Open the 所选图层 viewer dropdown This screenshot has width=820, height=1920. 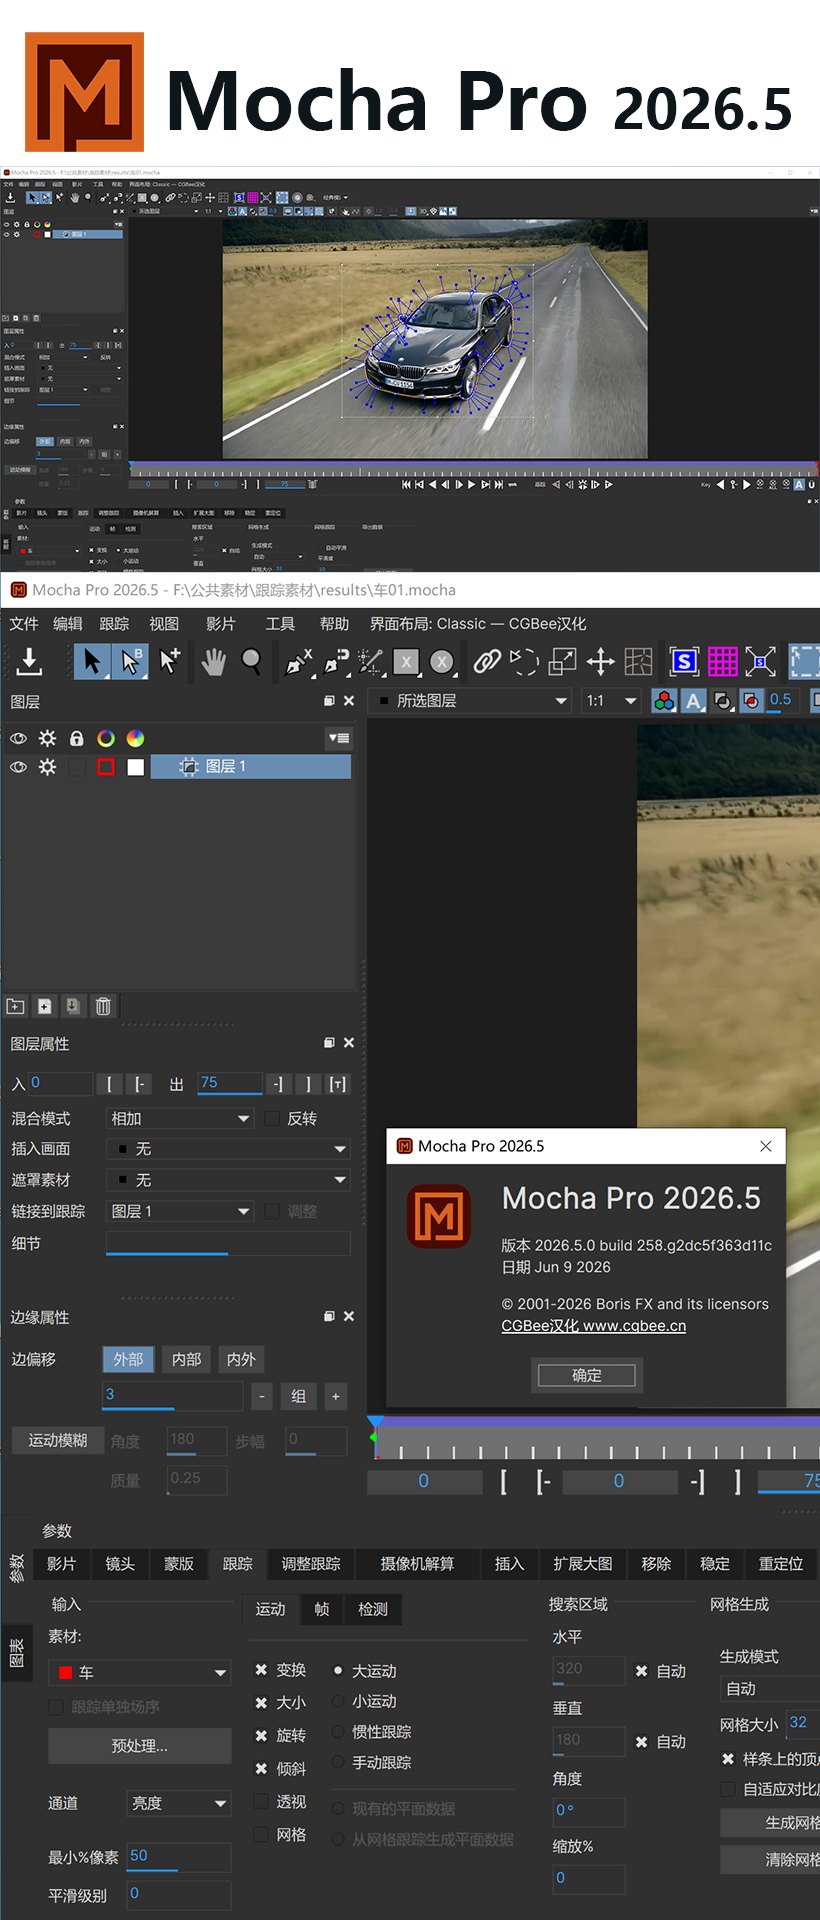pyautogui.click(x=472, y=701)
